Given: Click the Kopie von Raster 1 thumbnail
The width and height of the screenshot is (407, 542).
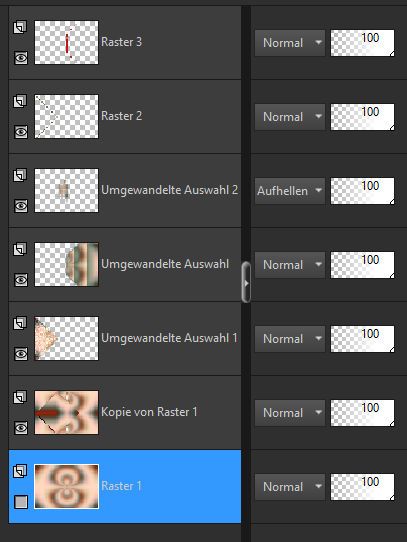Looking at the screenshot, I should [66, 412].
